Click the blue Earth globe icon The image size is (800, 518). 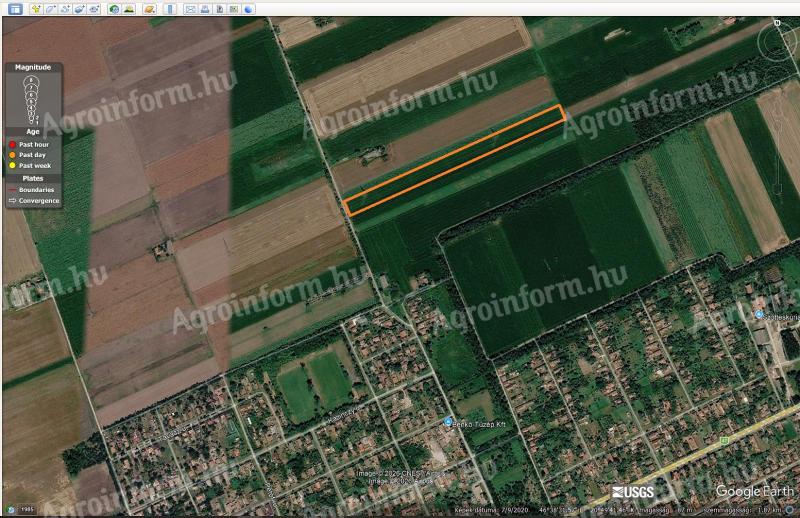(248, 9)
